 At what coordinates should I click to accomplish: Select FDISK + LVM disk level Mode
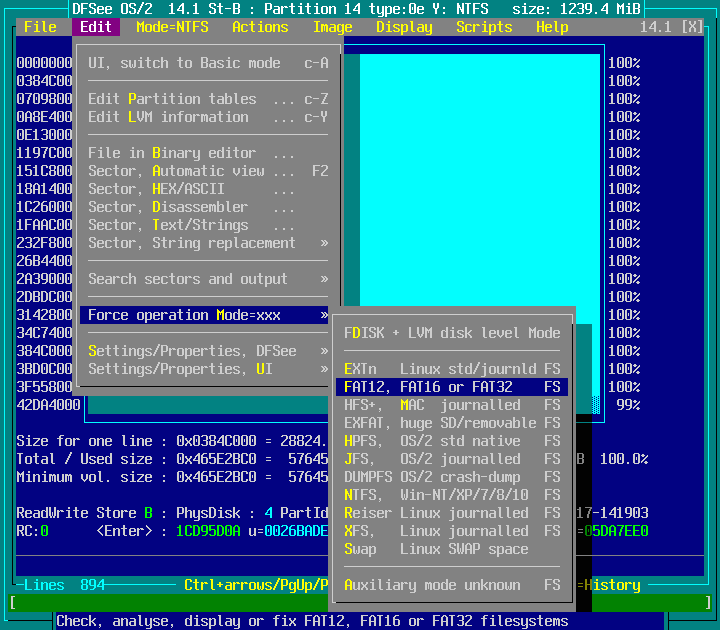click(x=452, y=333)
